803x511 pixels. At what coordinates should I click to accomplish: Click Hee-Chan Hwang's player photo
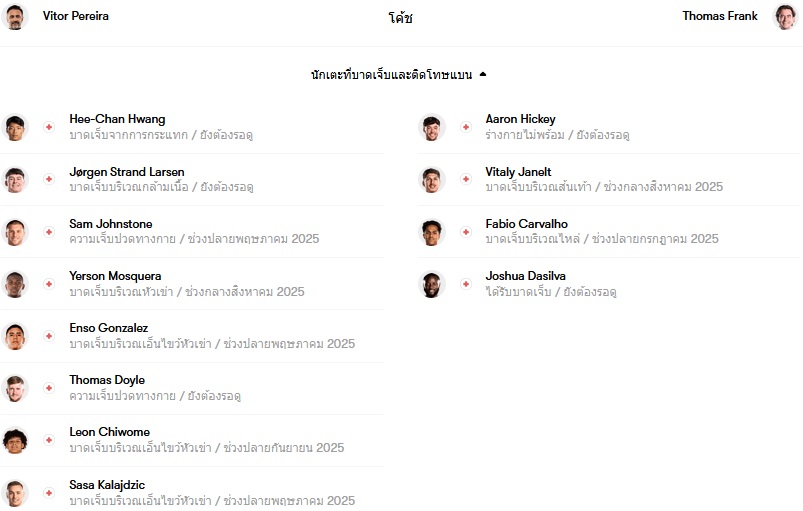15,127
